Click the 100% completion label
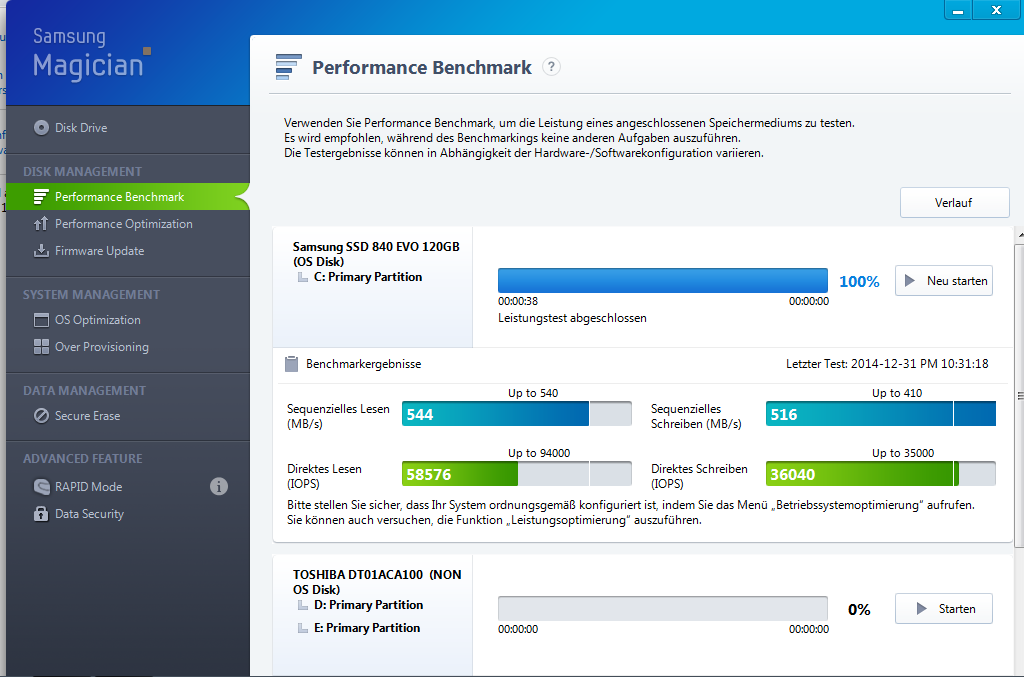Screen dimensions: 1024x677 pyautogui.click(x=859, y=281)
